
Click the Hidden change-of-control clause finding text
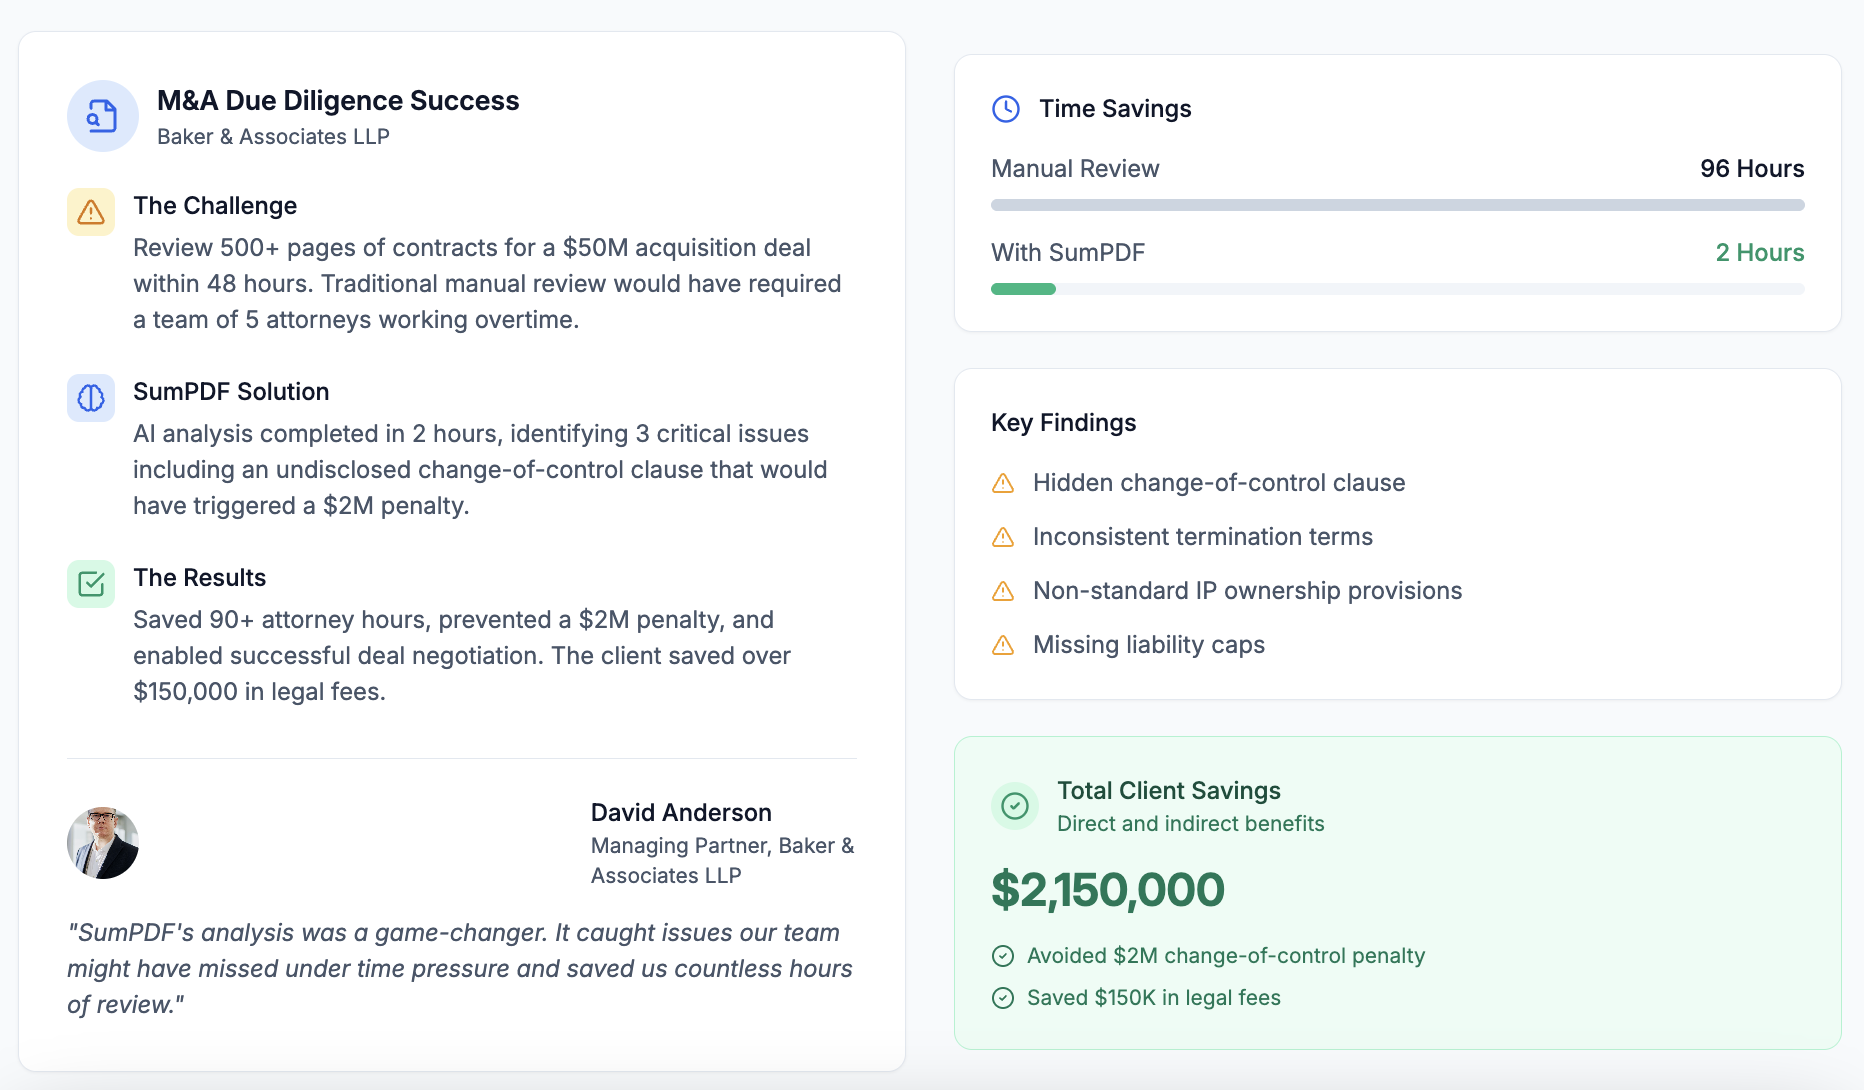[1219, 483]
